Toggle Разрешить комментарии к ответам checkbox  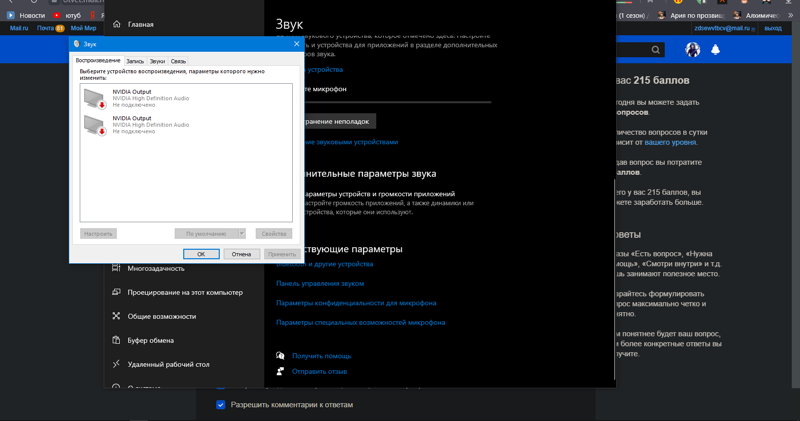tap(220, 405)
